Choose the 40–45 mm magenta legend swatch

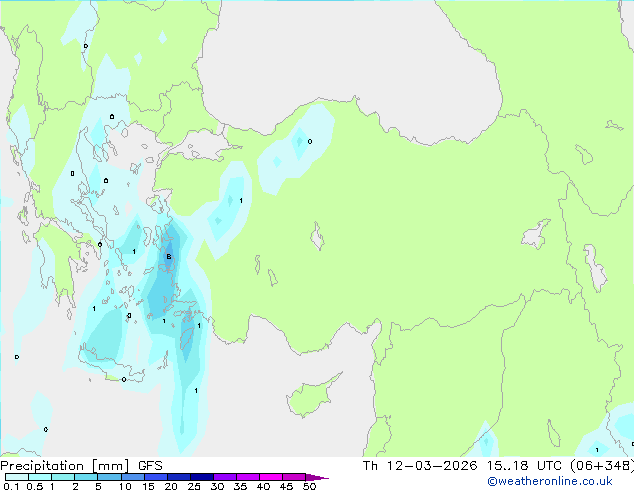coord(271,477)
